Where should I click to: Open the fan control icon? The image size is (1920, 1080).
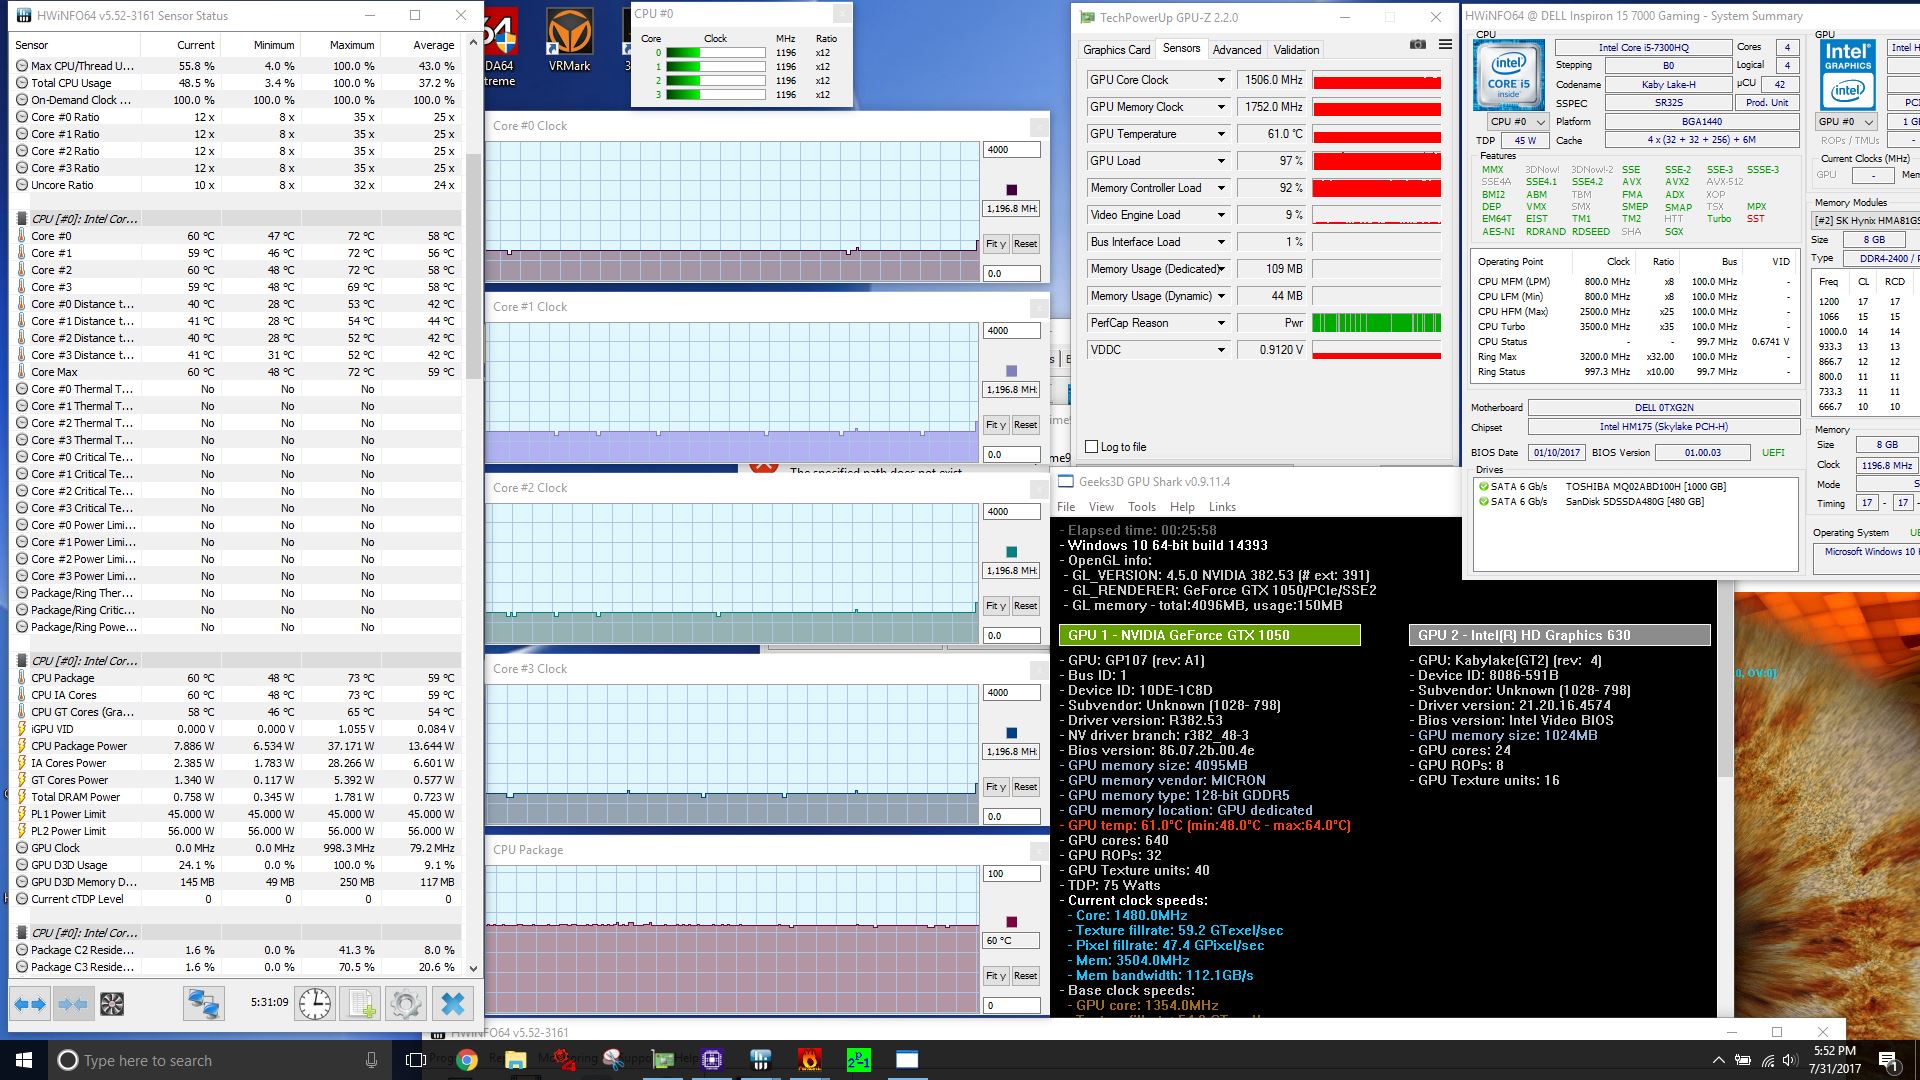(112, 1003)
